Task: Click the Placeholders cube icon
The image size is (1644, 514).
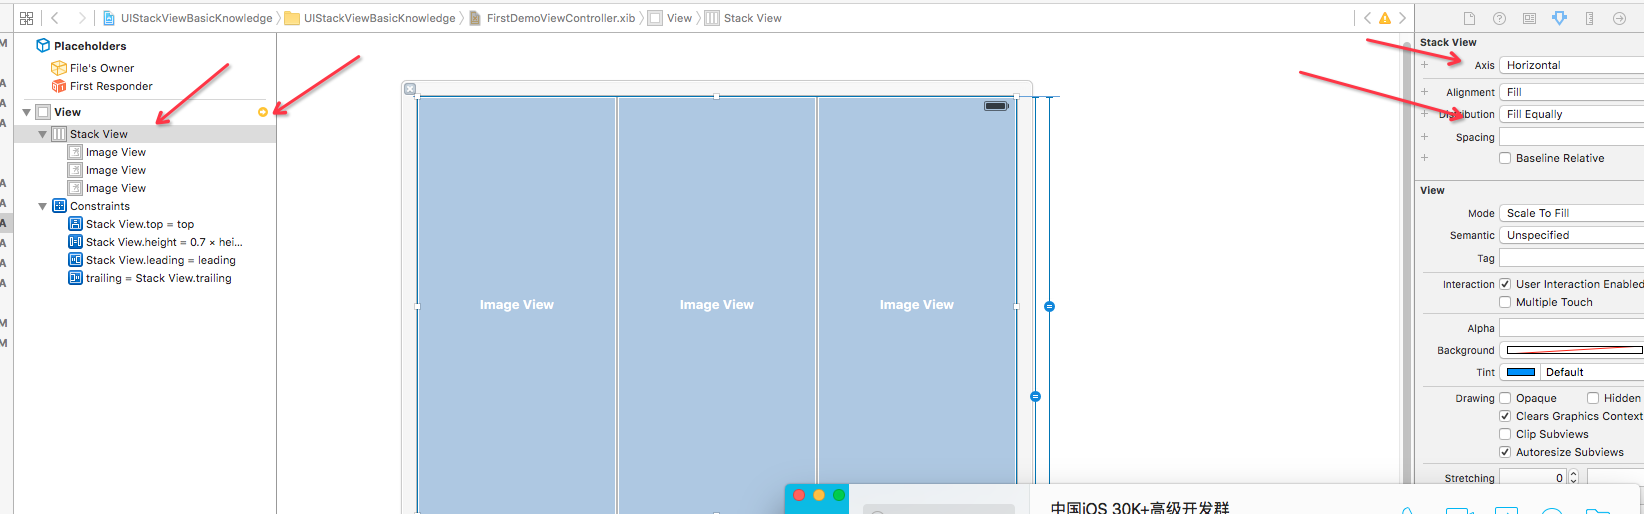Action: 43,46
